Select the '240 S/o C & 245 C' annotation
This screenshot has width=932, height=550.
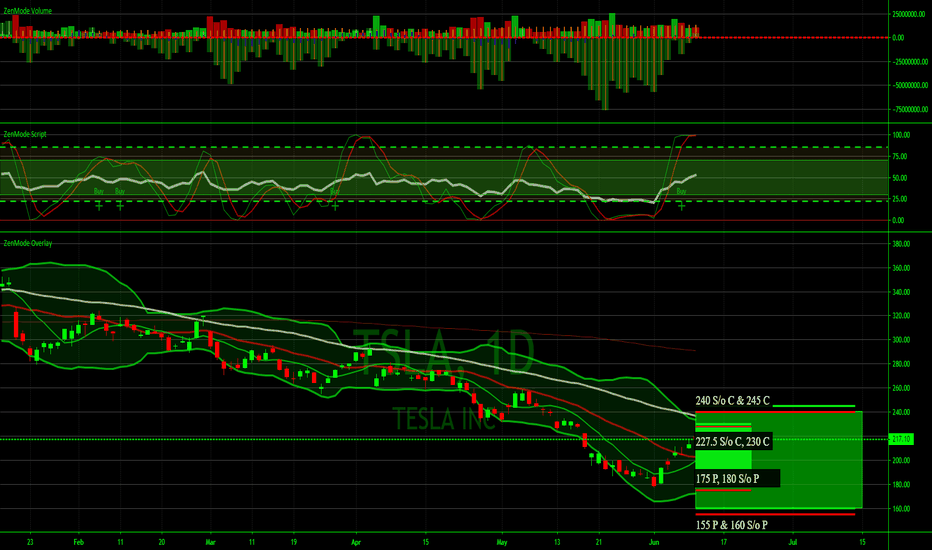[732, 401]
